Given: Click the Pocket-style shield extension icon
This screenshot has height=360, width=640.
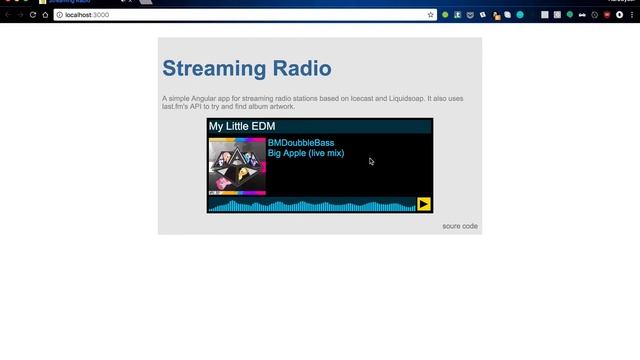Looking at the screenshot, I should coord(470,15).
